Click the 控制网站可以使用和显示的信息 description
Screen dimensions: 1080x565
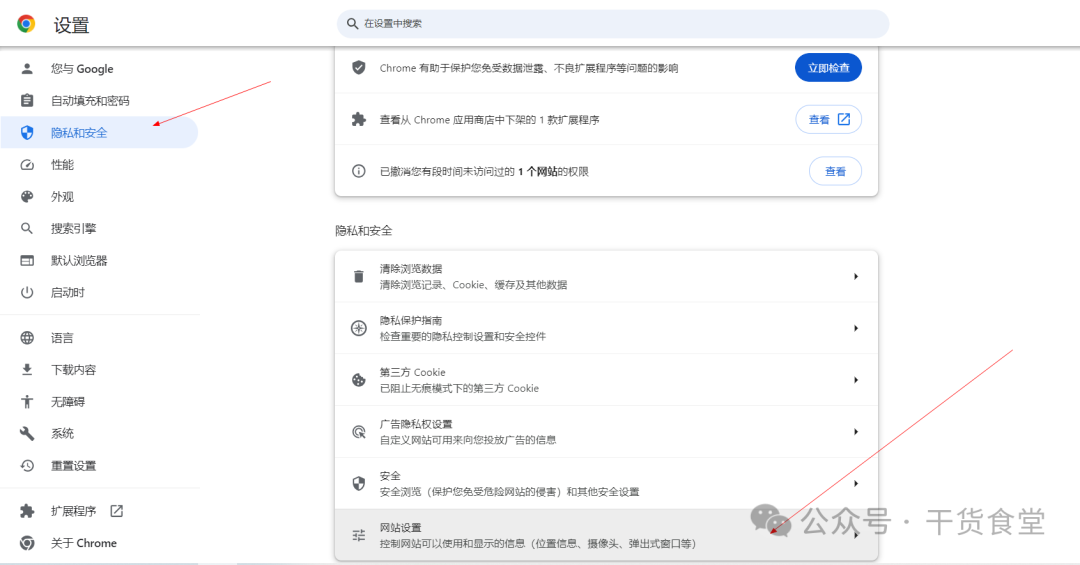tap(537, 543)
